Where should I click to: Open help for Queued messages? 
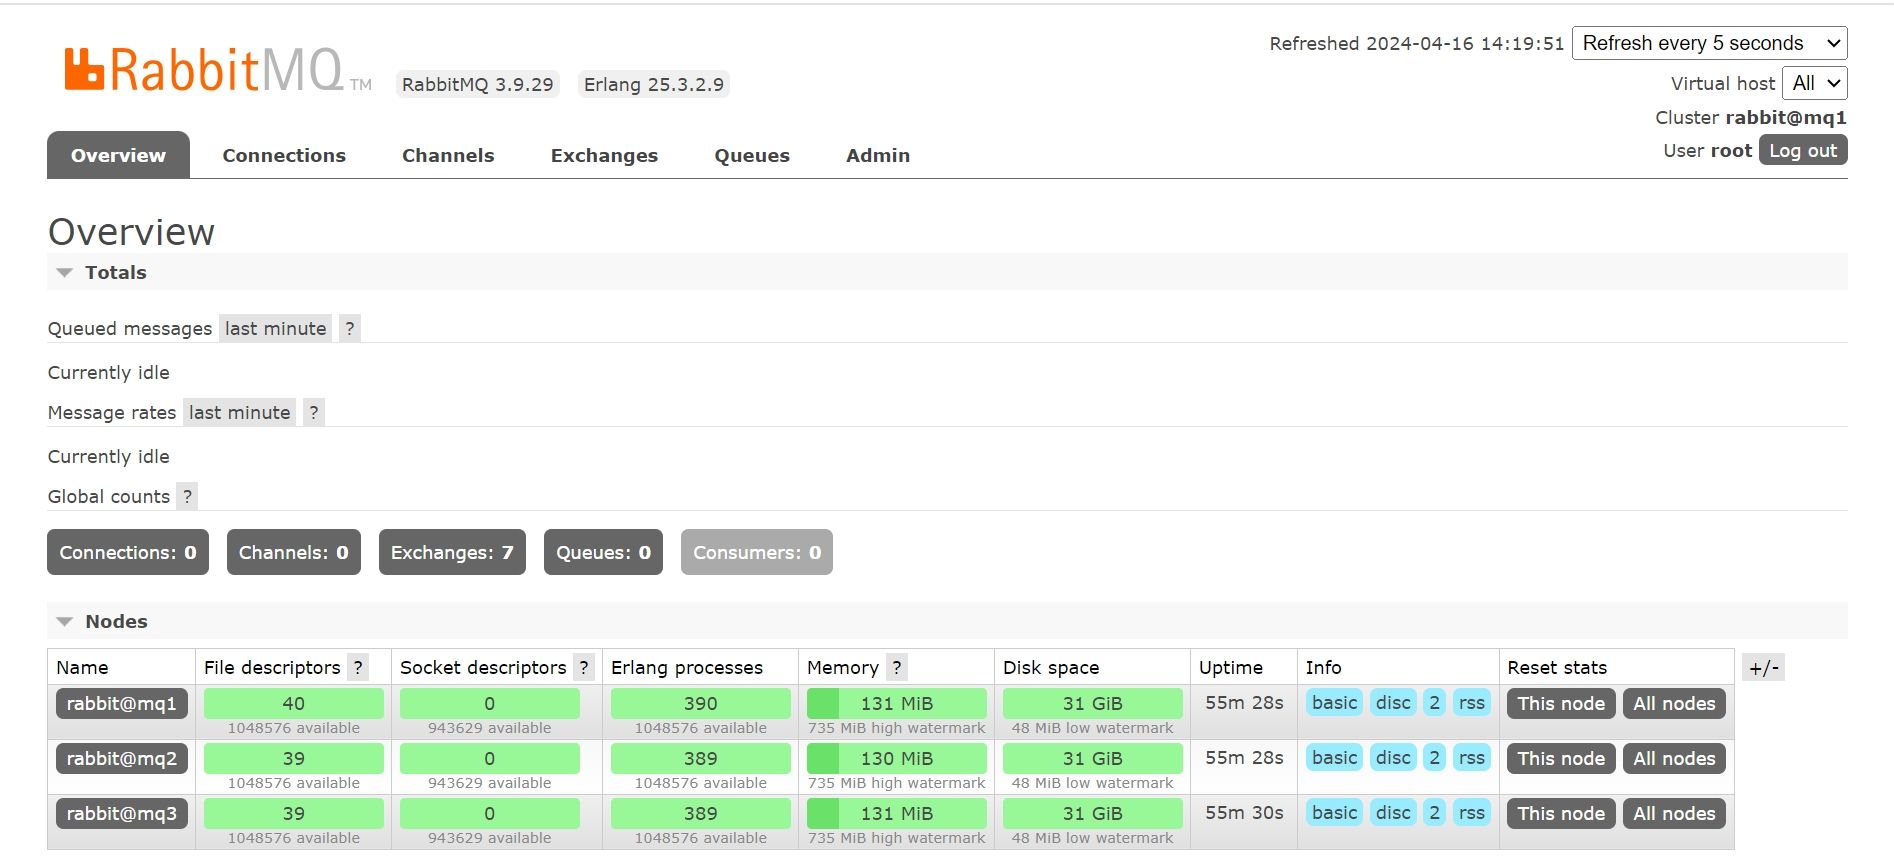coord(350,328)
